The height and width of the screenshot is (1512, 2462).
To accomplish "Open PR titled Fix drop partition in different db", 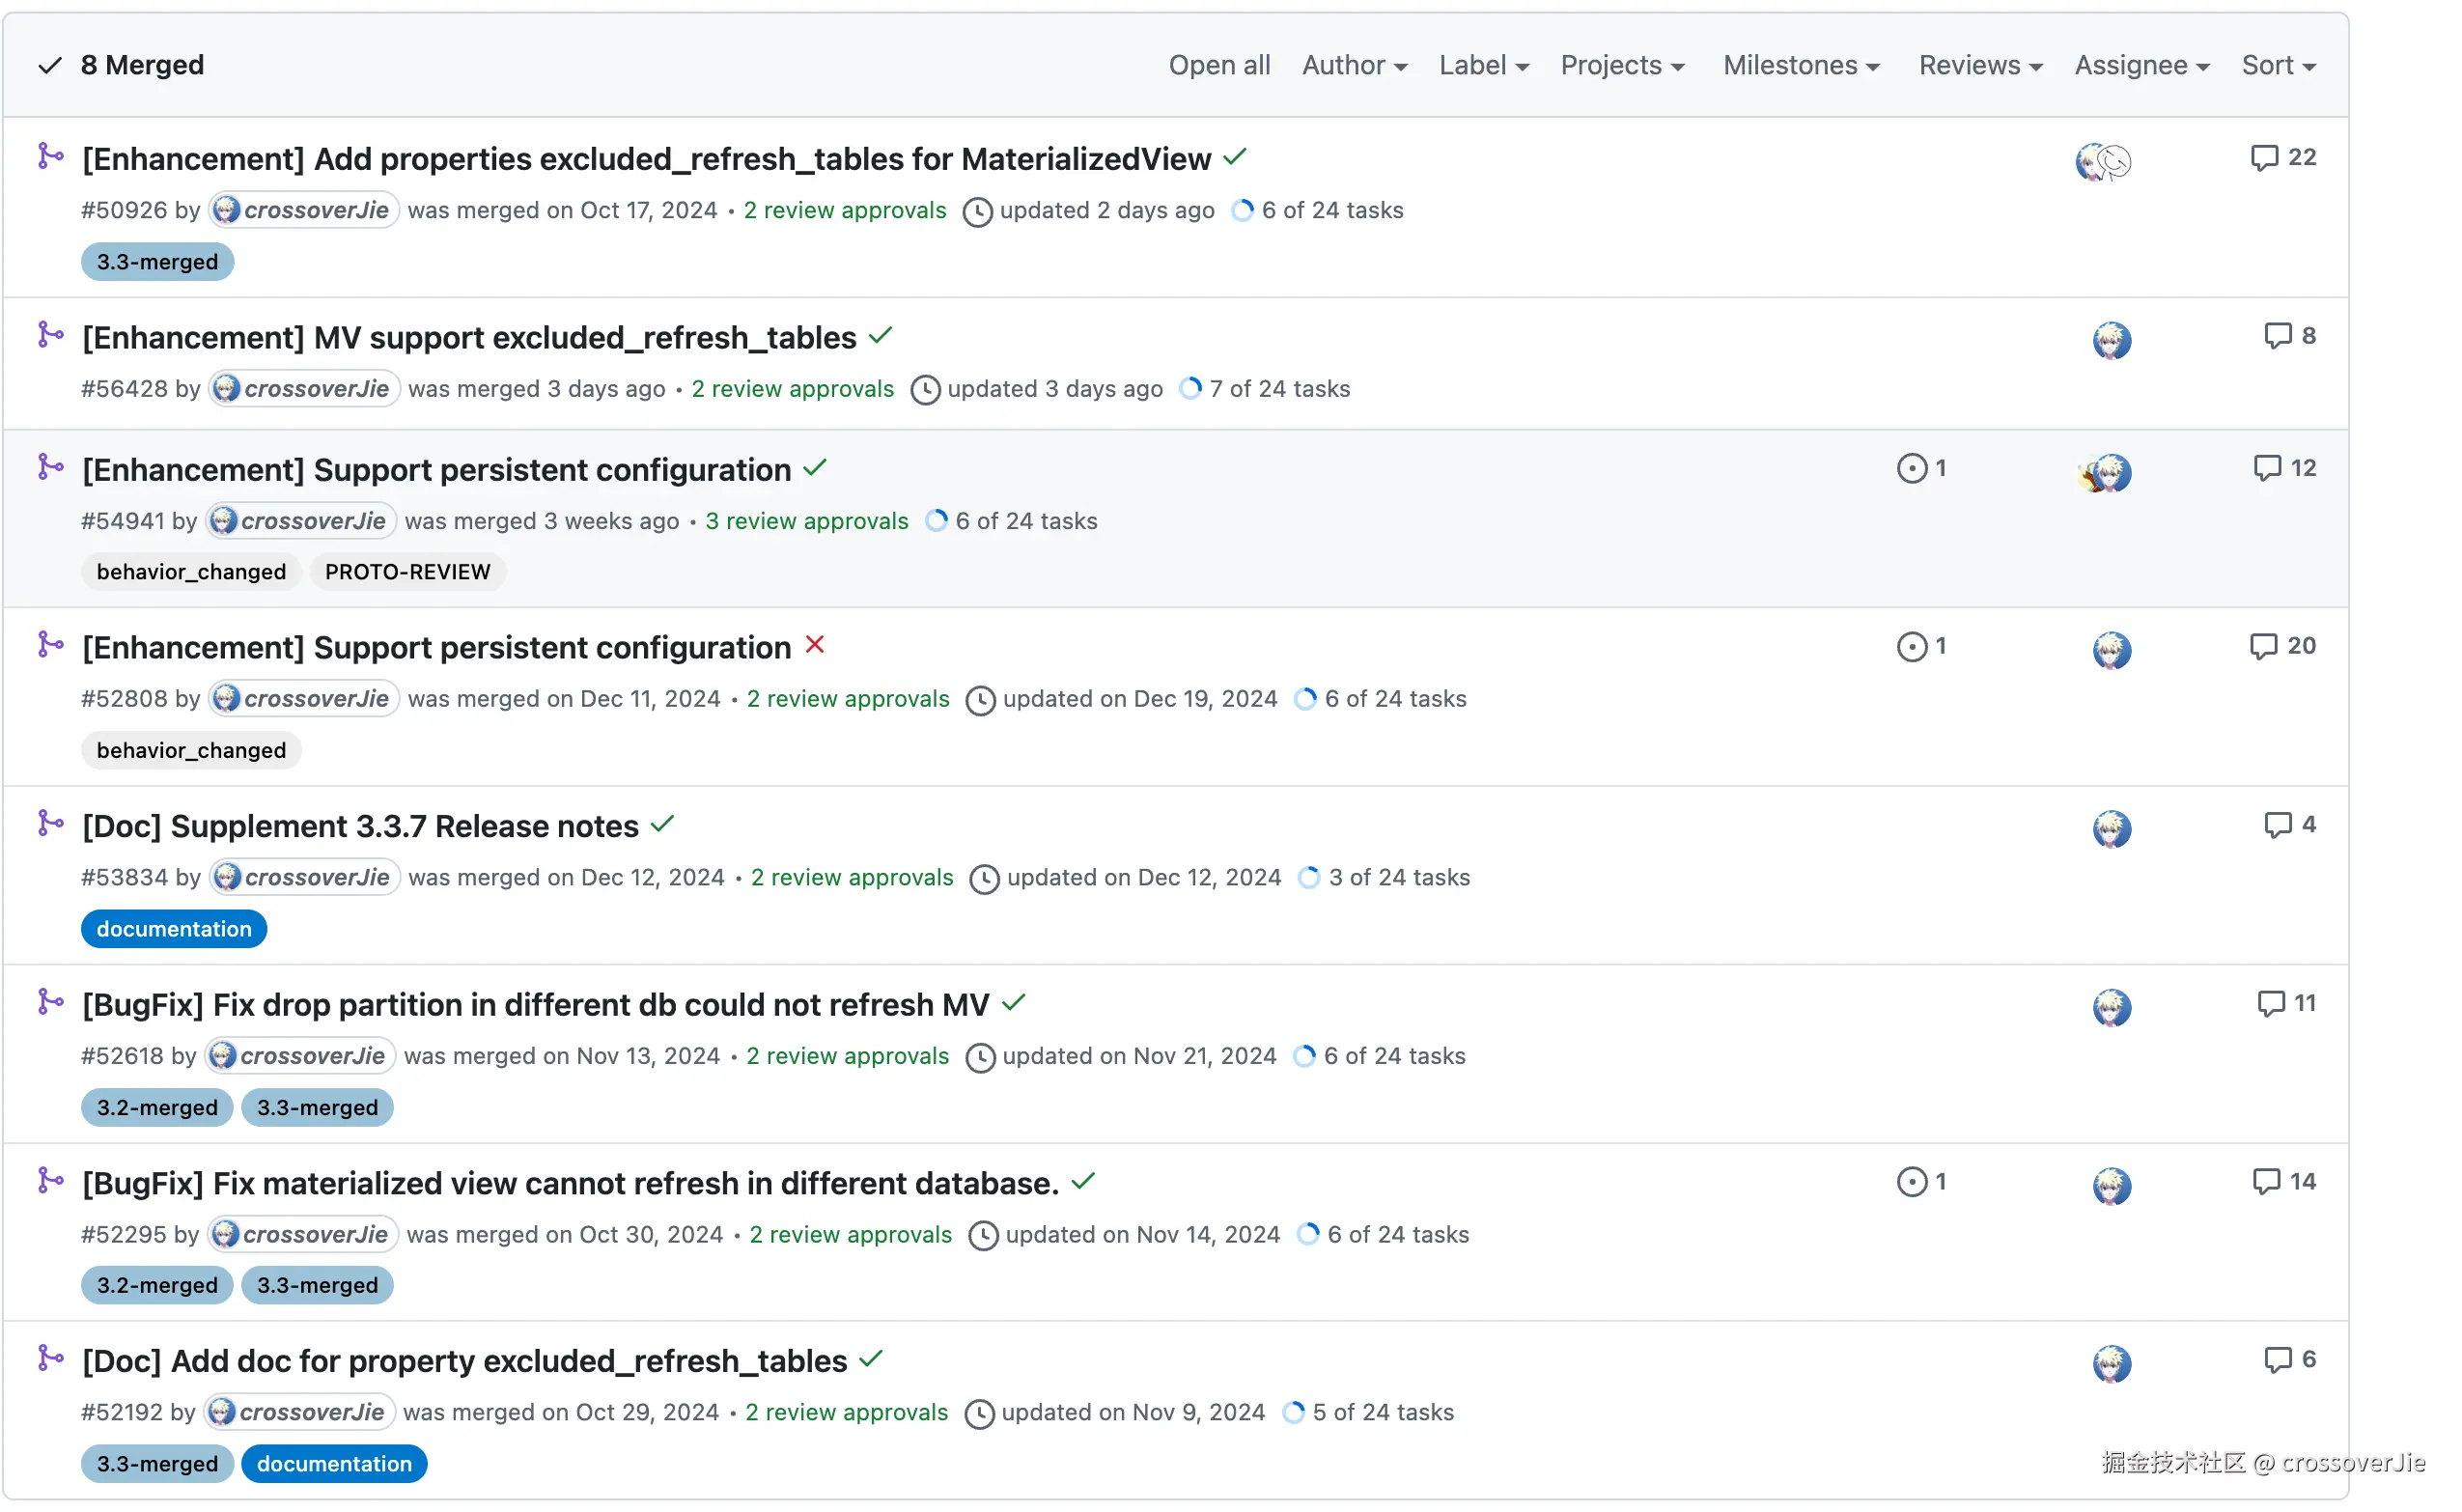I will pos(535,1004).
